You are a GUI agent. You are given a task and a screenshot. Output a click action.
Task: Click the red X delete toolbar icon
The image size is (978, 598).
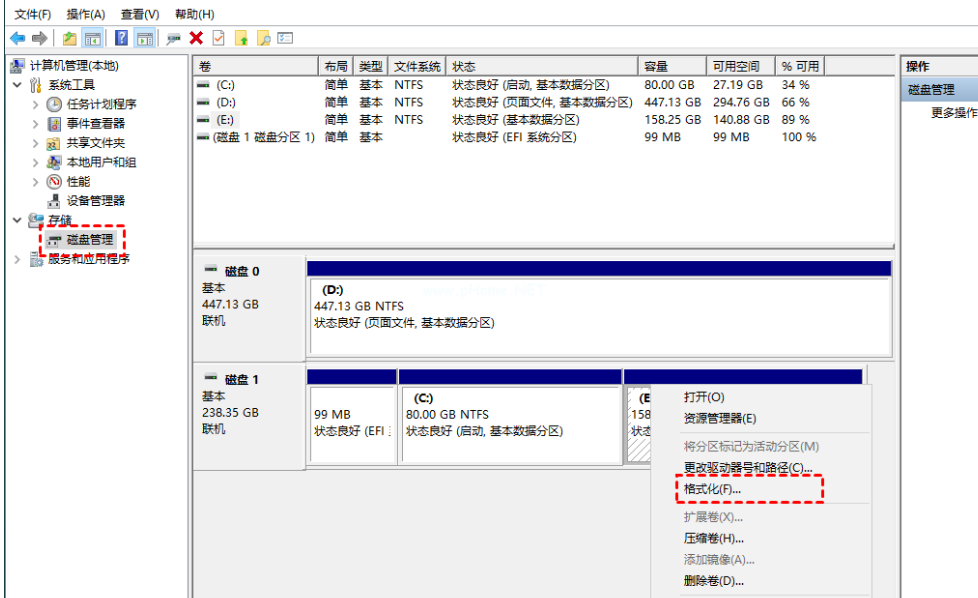pyautogui.click(x=196, y=38)
